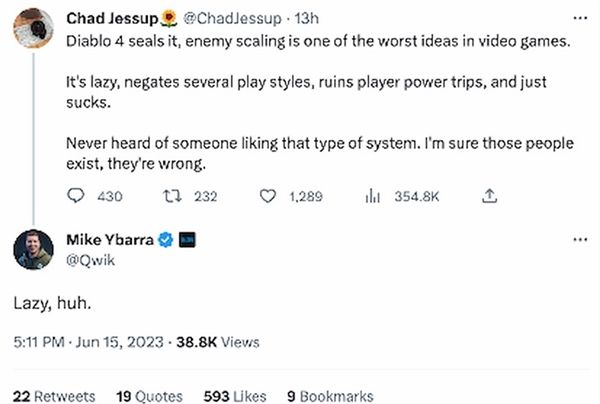
Task: Click sunflower emoji beside Chad Jessup's name
Action: click(169, 18)
